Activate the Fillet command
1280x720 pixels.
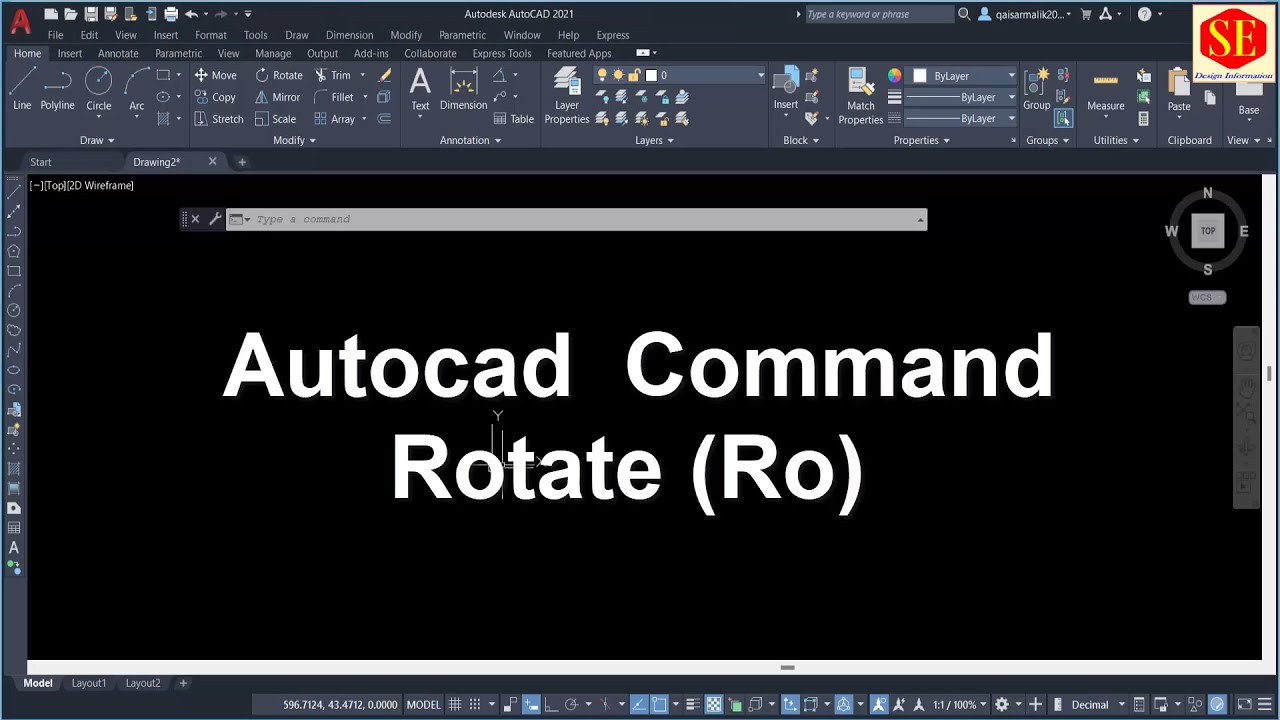(x=334, y=97)
